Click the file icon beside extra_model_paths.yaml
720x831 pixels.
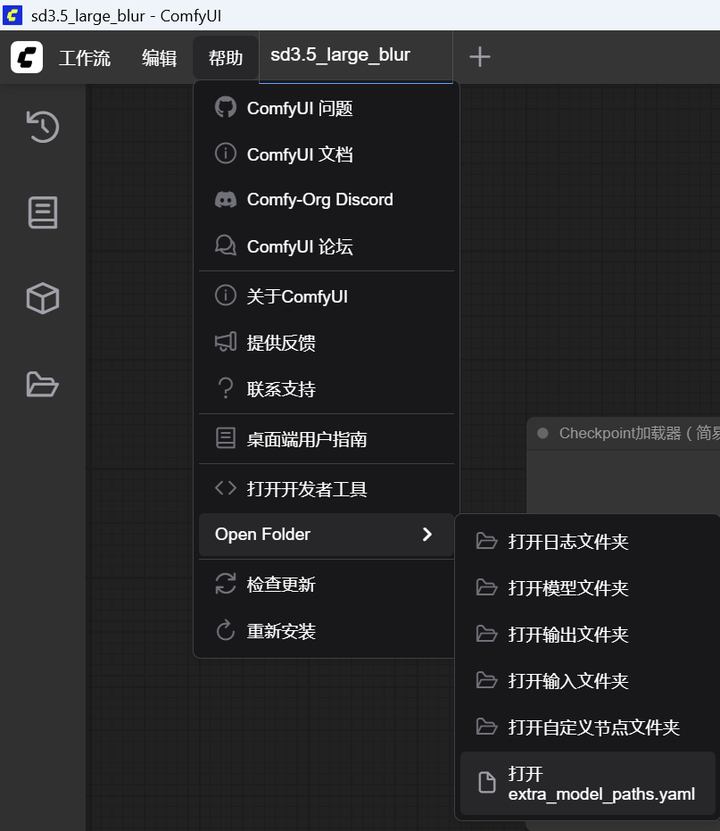click(487, 783)
